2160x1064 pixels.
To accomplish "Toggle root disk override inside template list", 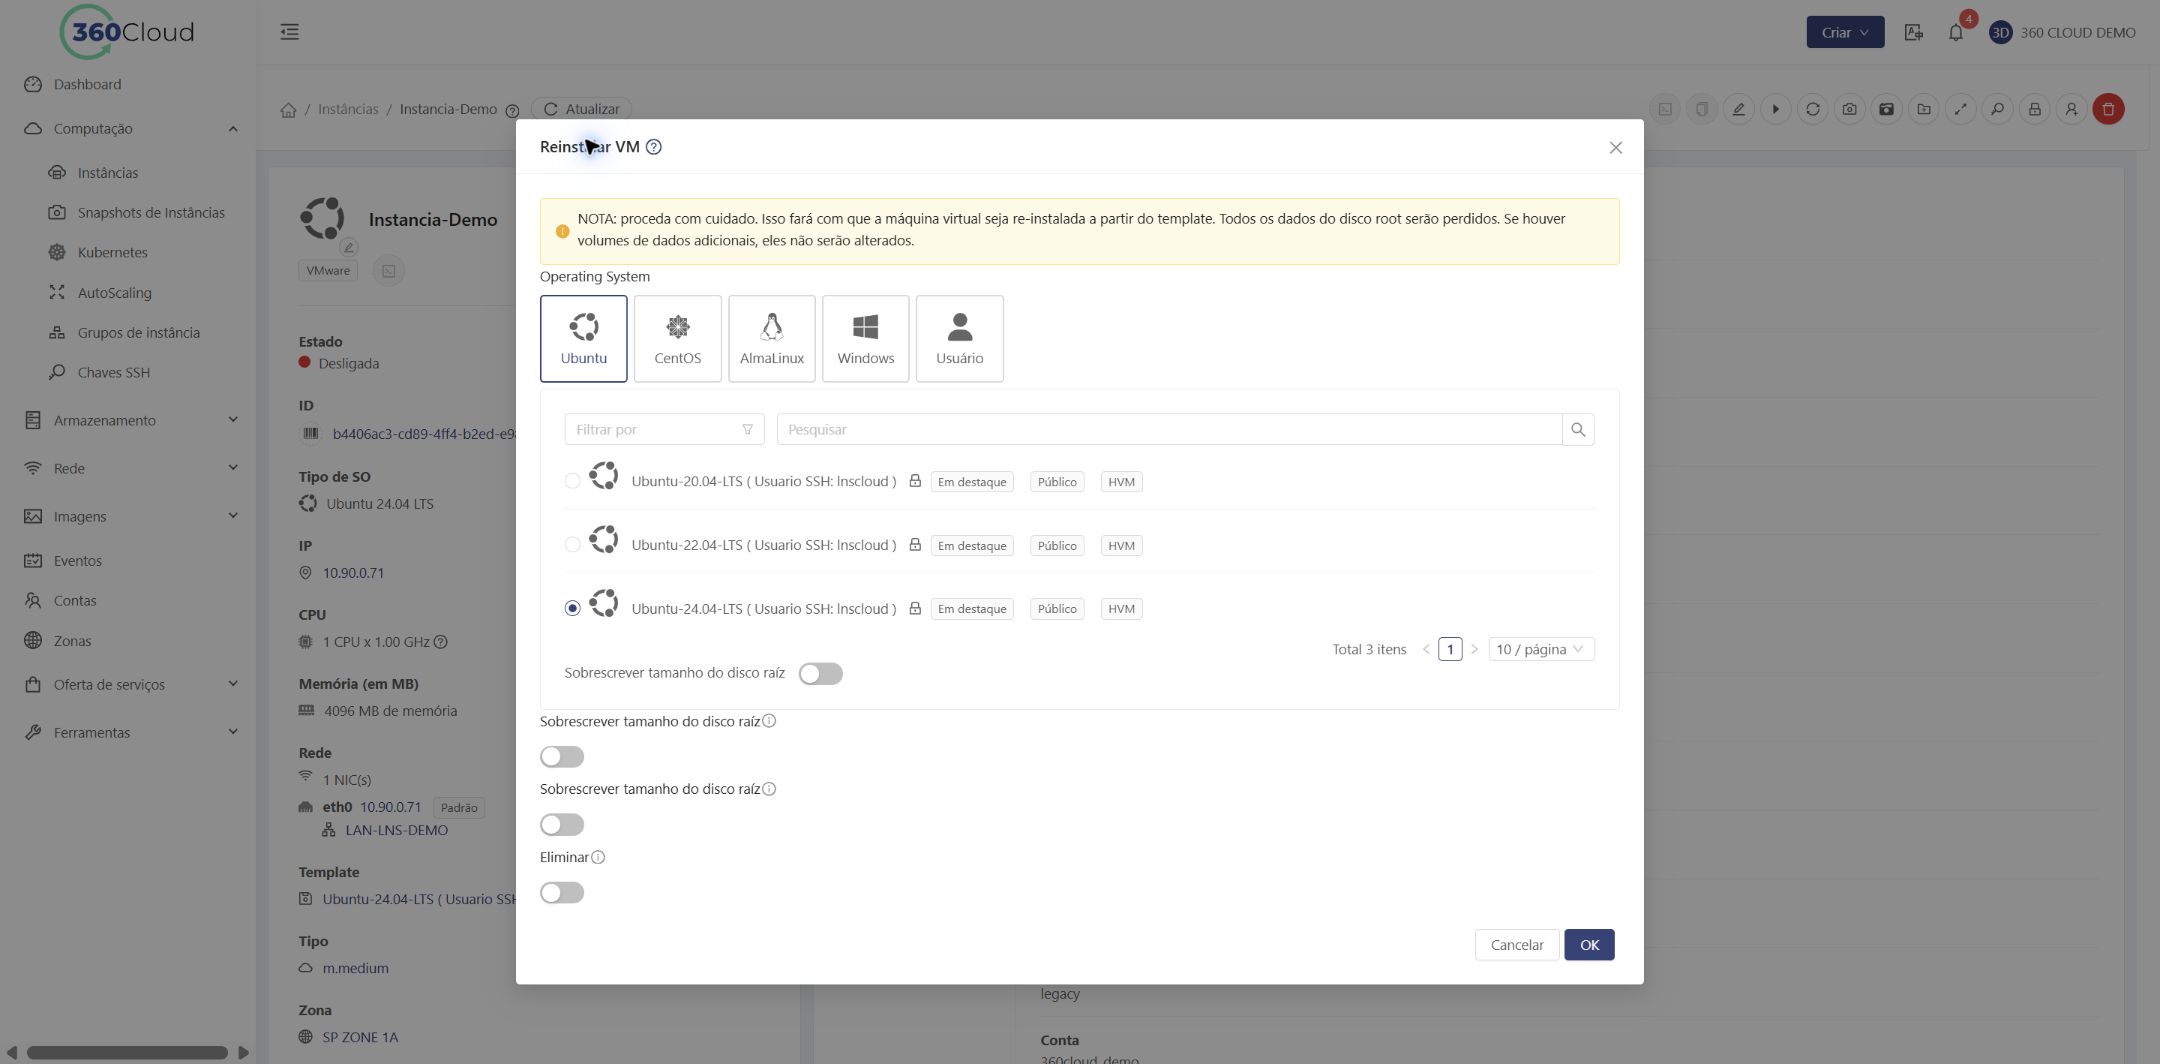I will click(820, 674).
